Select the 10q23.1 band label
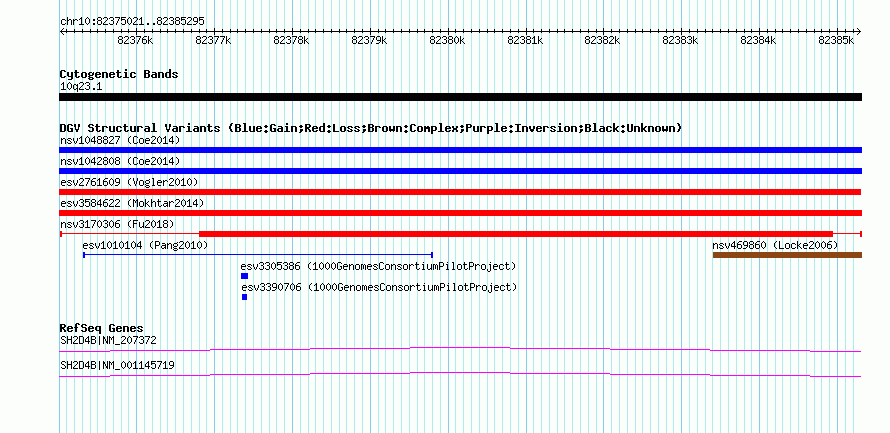The width and height of the screenshot is (890, 433). tap(81, 87)
